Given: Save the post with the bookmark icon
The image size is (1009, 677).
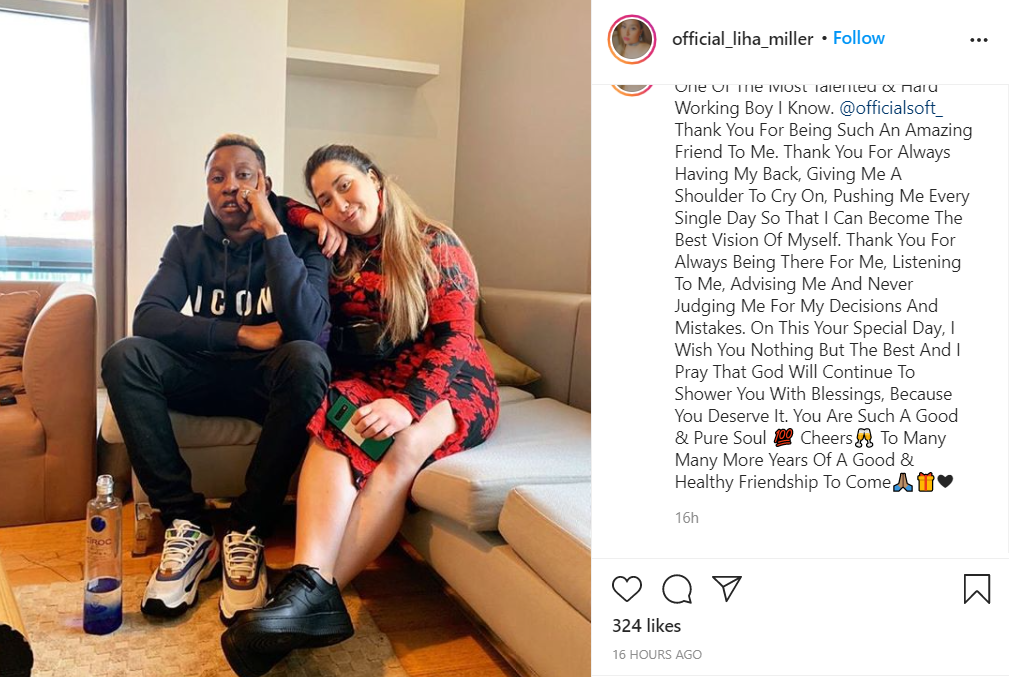Looking at the screenshot, I should (976, 589).
